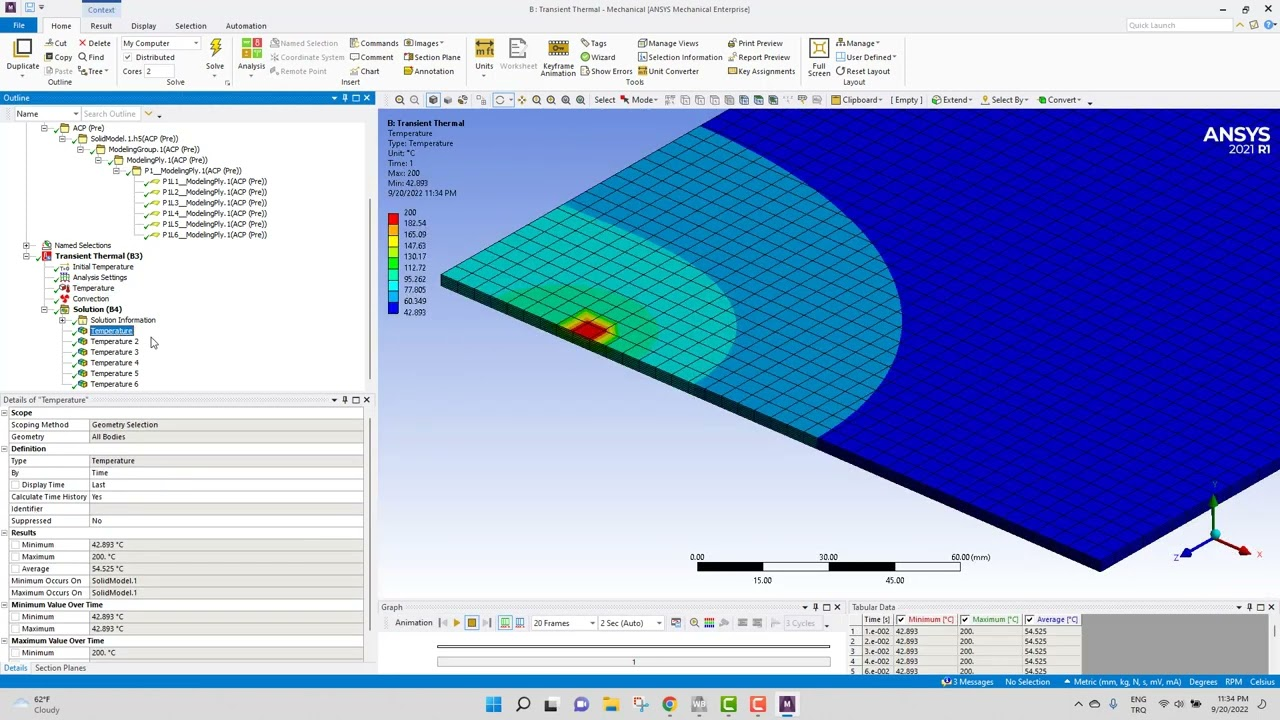Open the 20 Frames dropdown

tap(563, 623)
